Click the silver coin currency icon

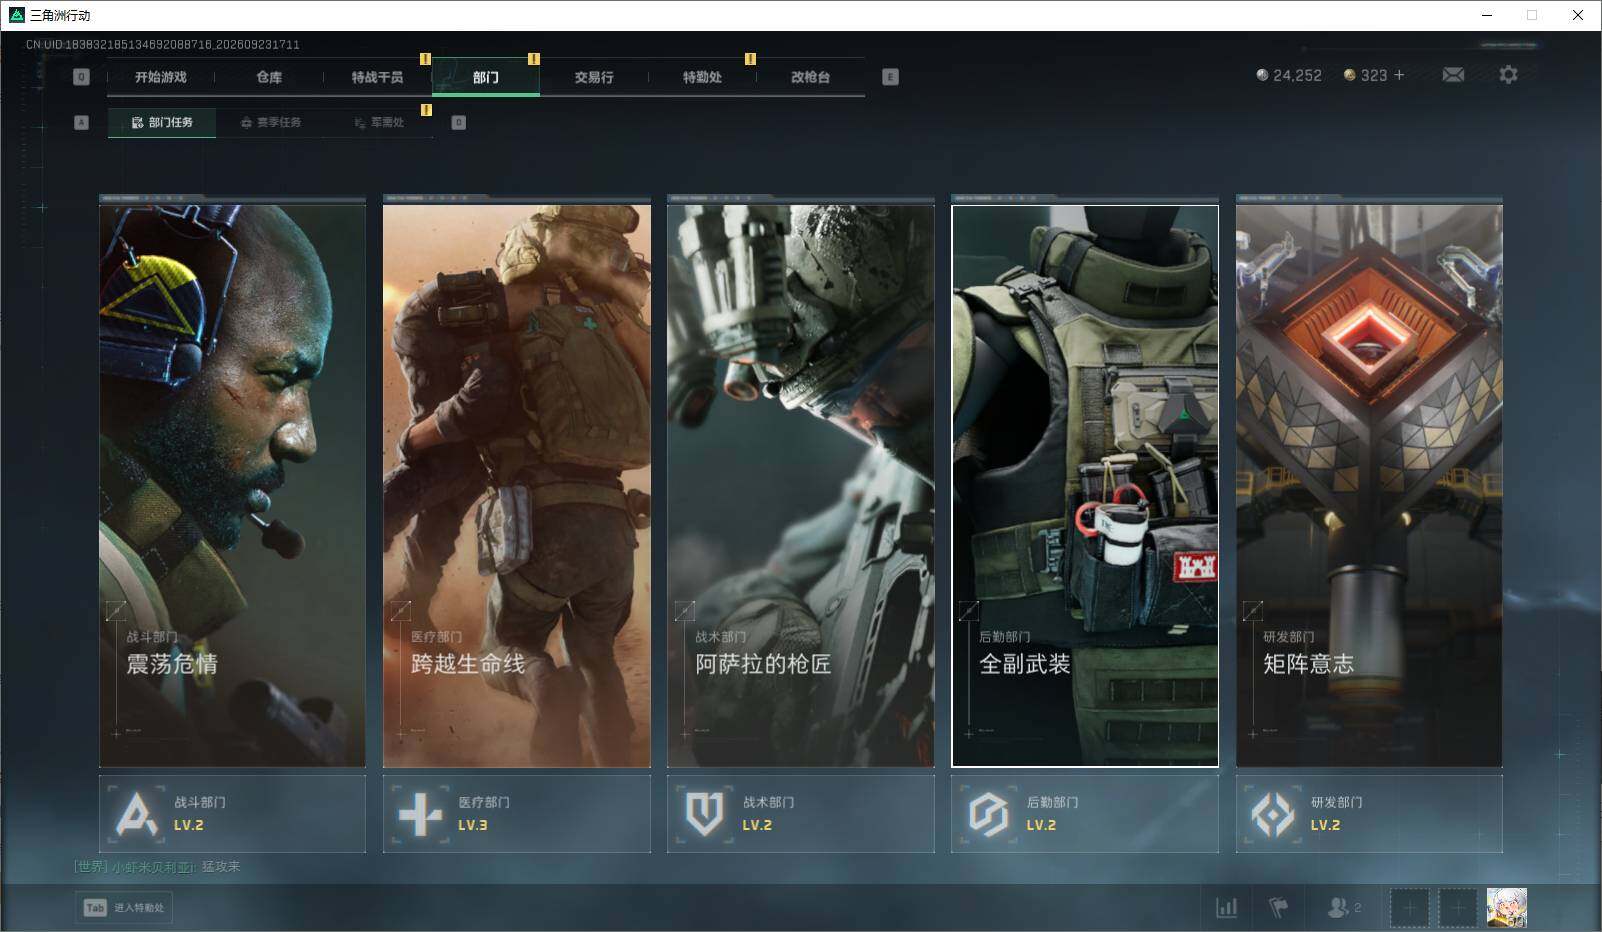pyautogui.click(x=1262, y=75)
